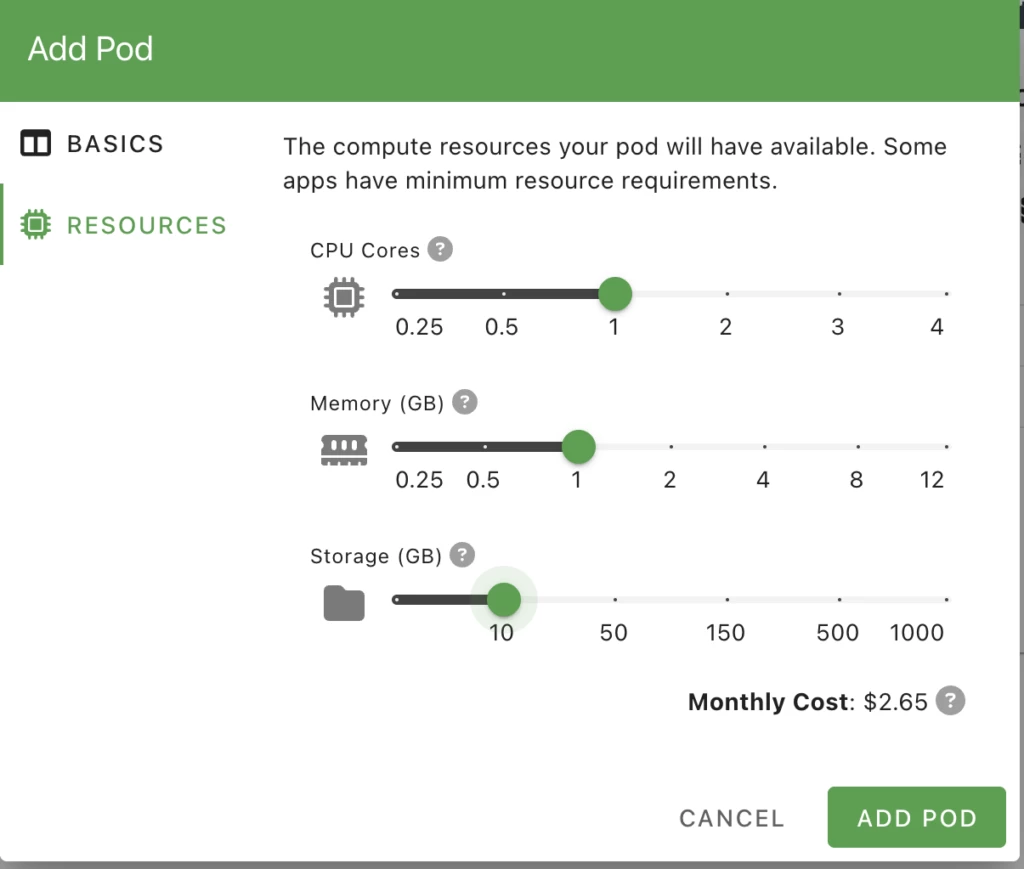Click the Memory (GB) help question mark icon
The image size is (1024, 869).
point(465,402)
